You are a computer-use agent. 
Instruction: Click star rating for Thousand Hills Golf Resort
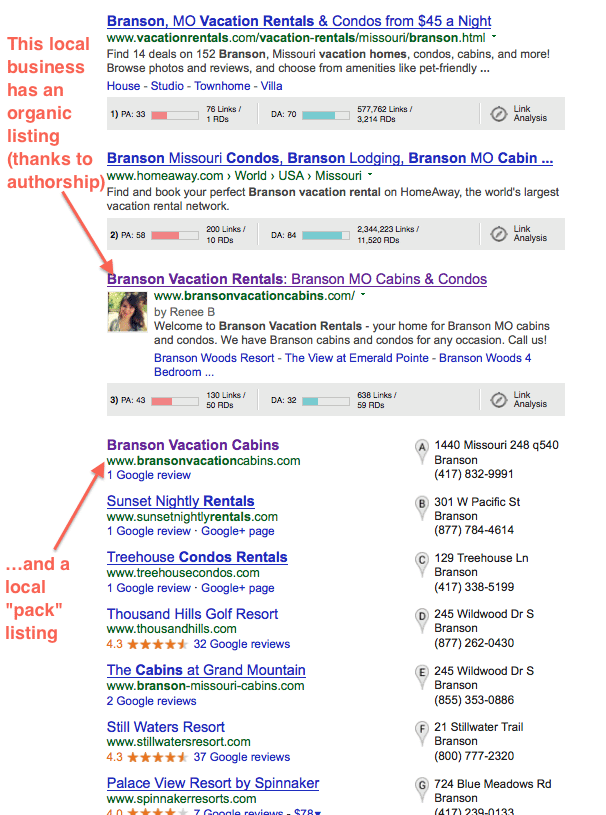(x=157, y=645)
